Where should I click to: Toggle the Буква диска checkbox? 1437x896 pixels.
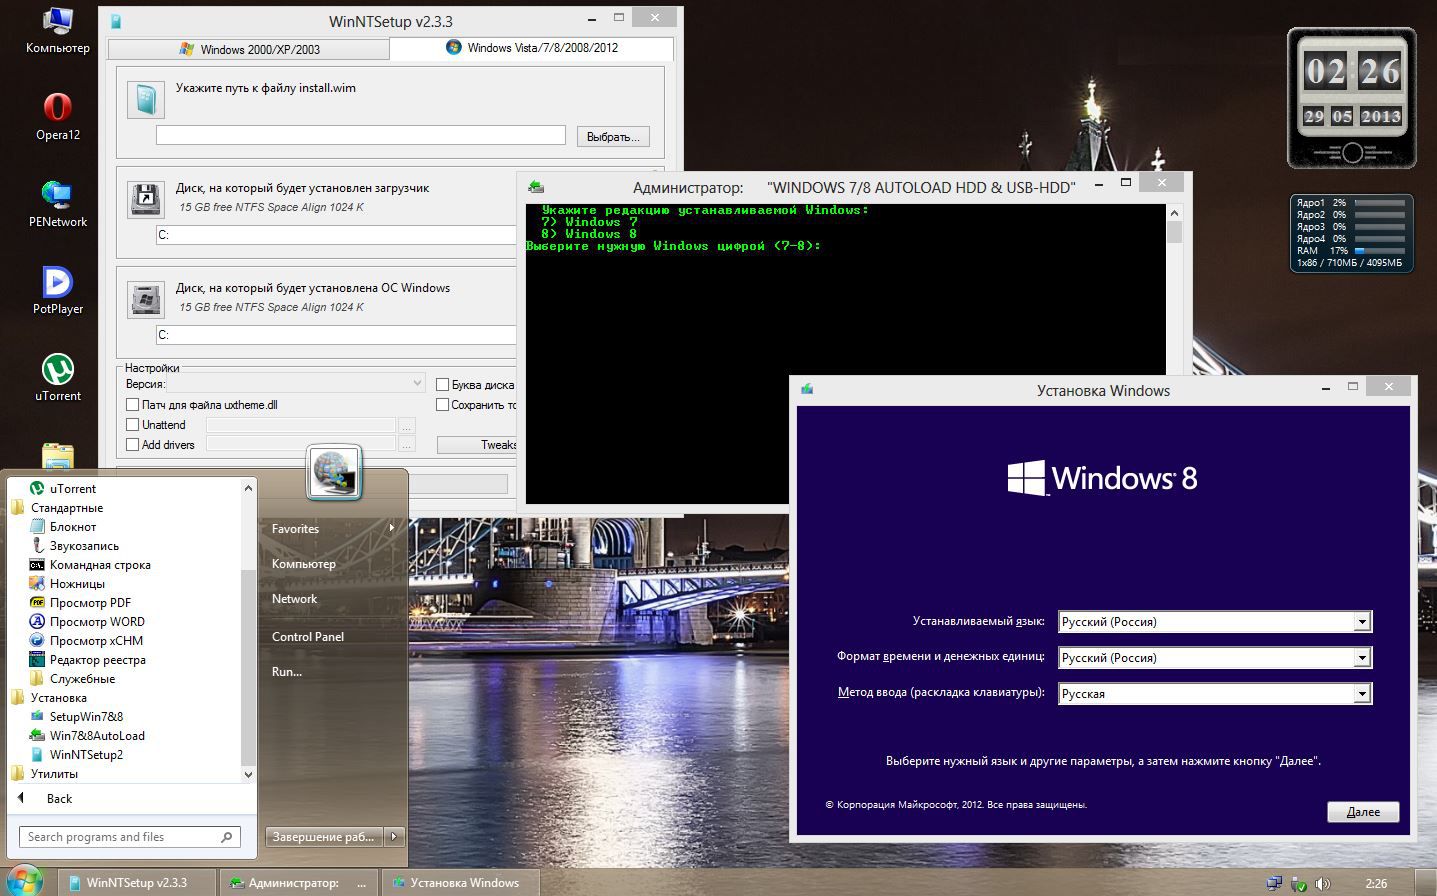pyautogui.click(x=442, y=384)
